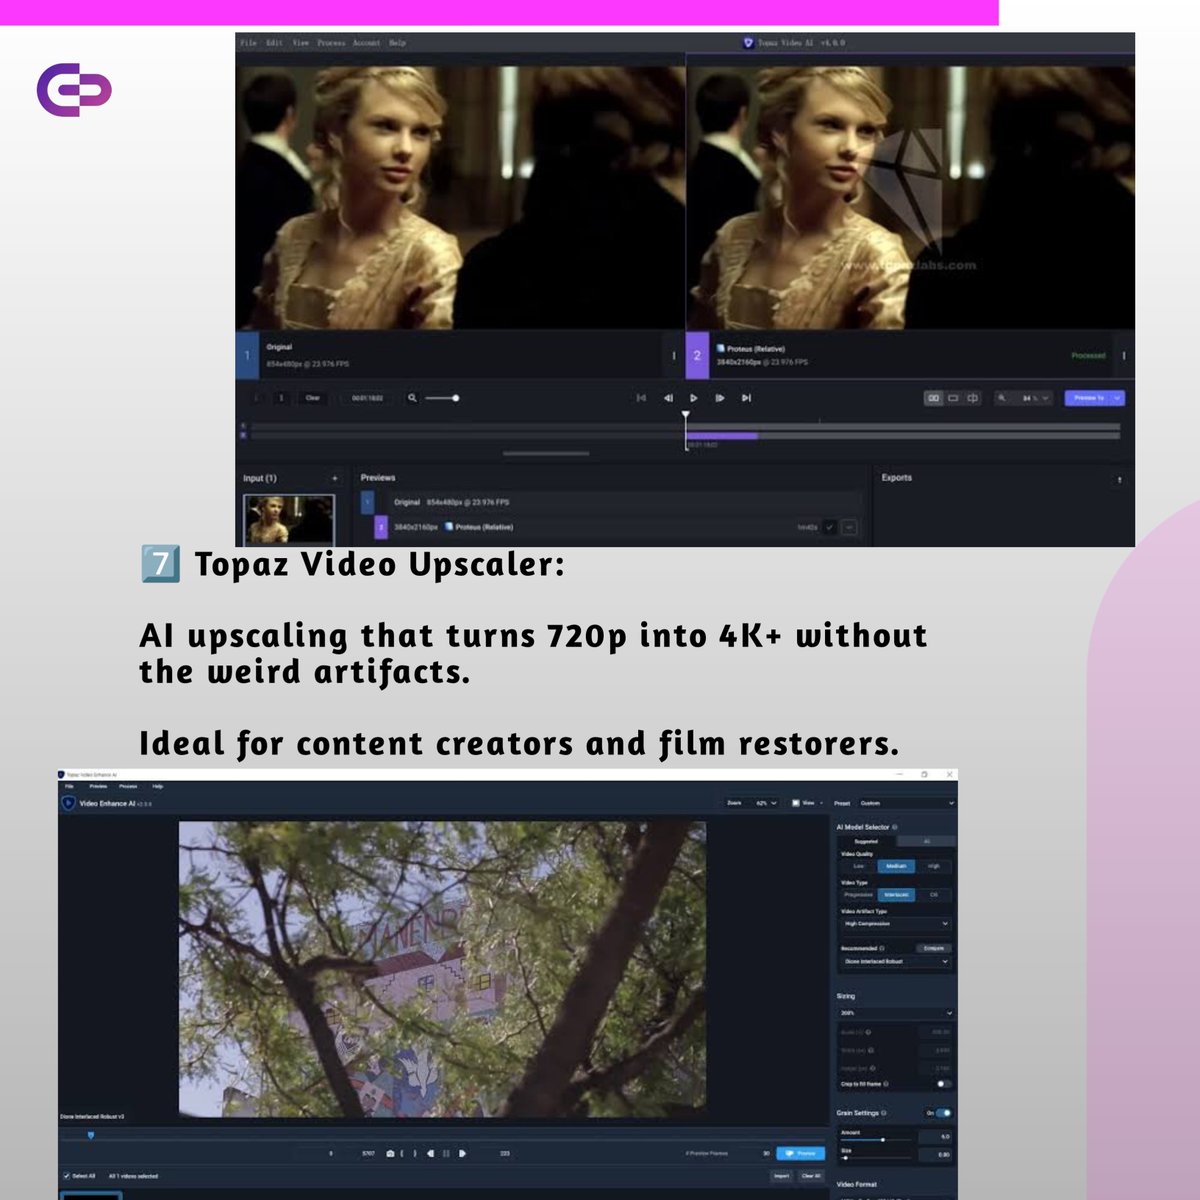Select single view layout icon
1200x1200 pixels.
tap(953, 398)
